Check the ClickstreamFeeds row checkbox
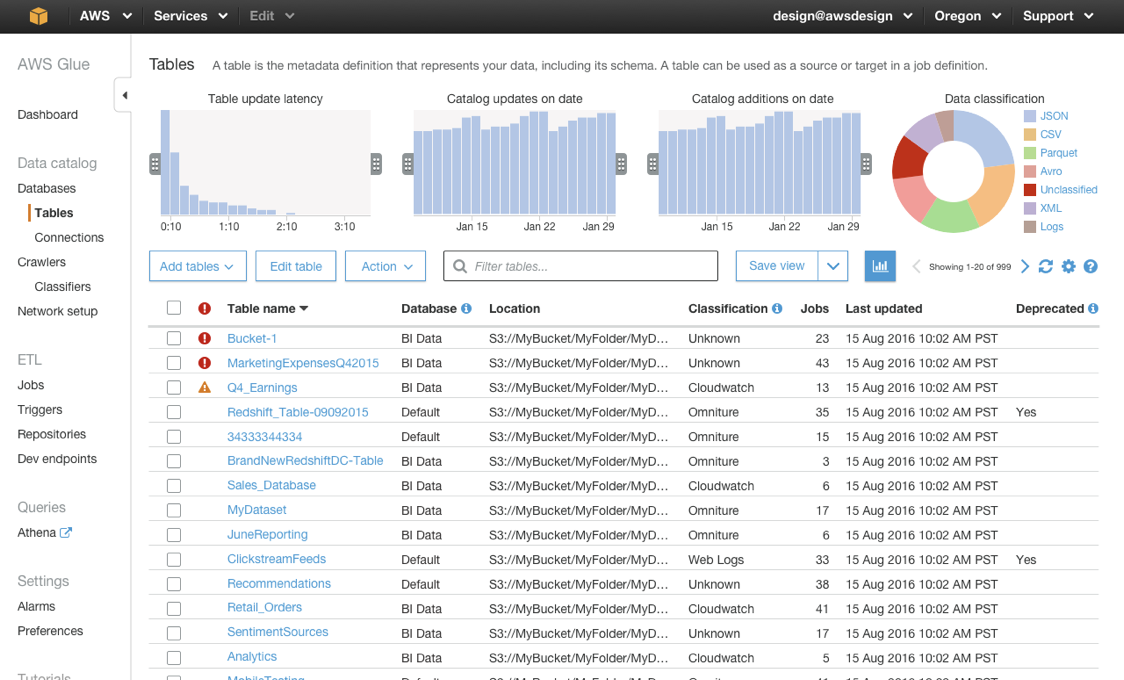 coord(174,560)
